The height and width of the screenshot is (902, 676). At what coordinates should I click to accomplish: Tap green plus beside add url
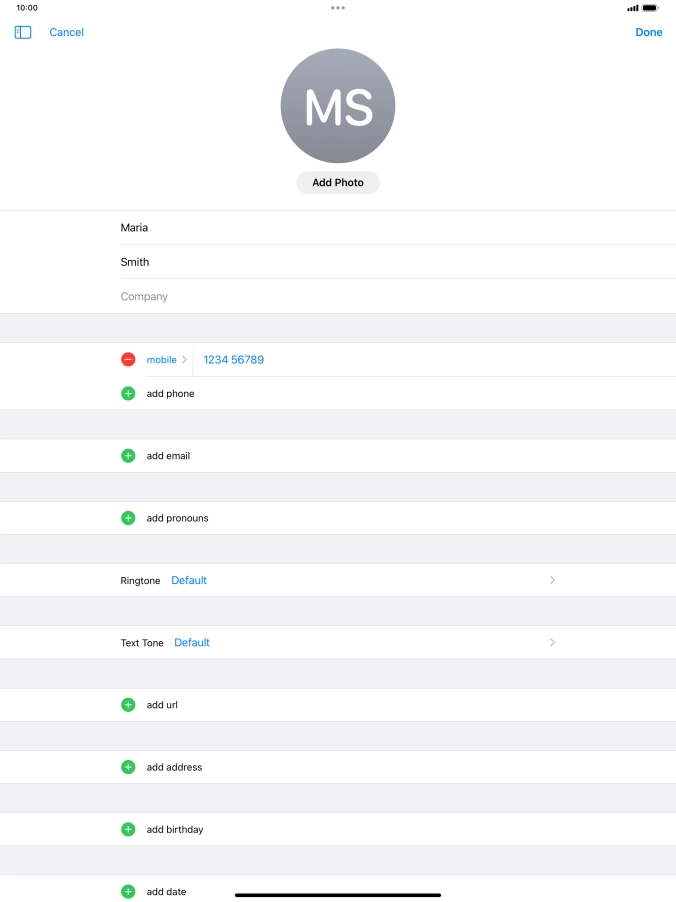click(128, 705)
